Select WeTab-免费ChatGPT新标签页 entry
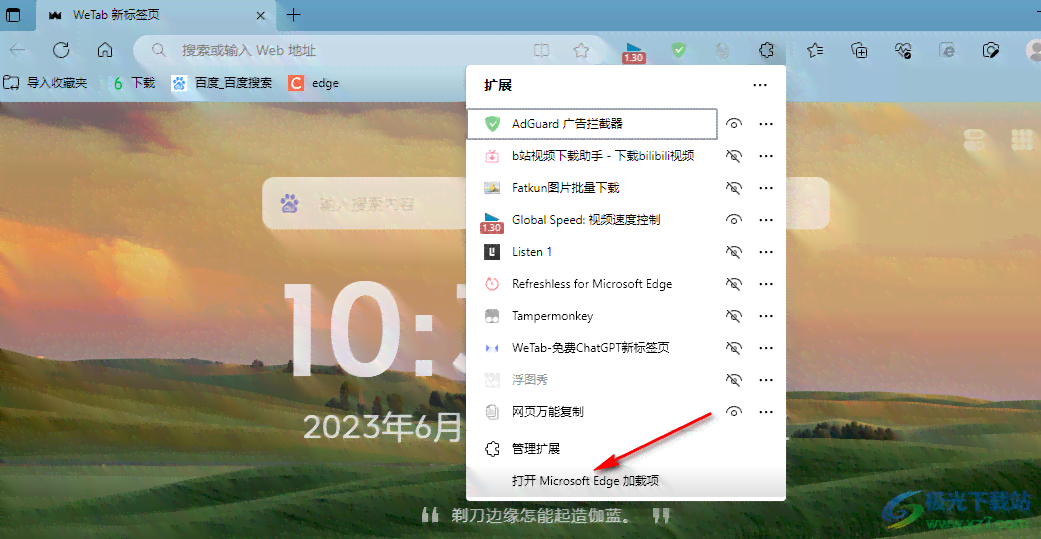This screenshot has width=1041, height=539. click(x=592, y=348)
